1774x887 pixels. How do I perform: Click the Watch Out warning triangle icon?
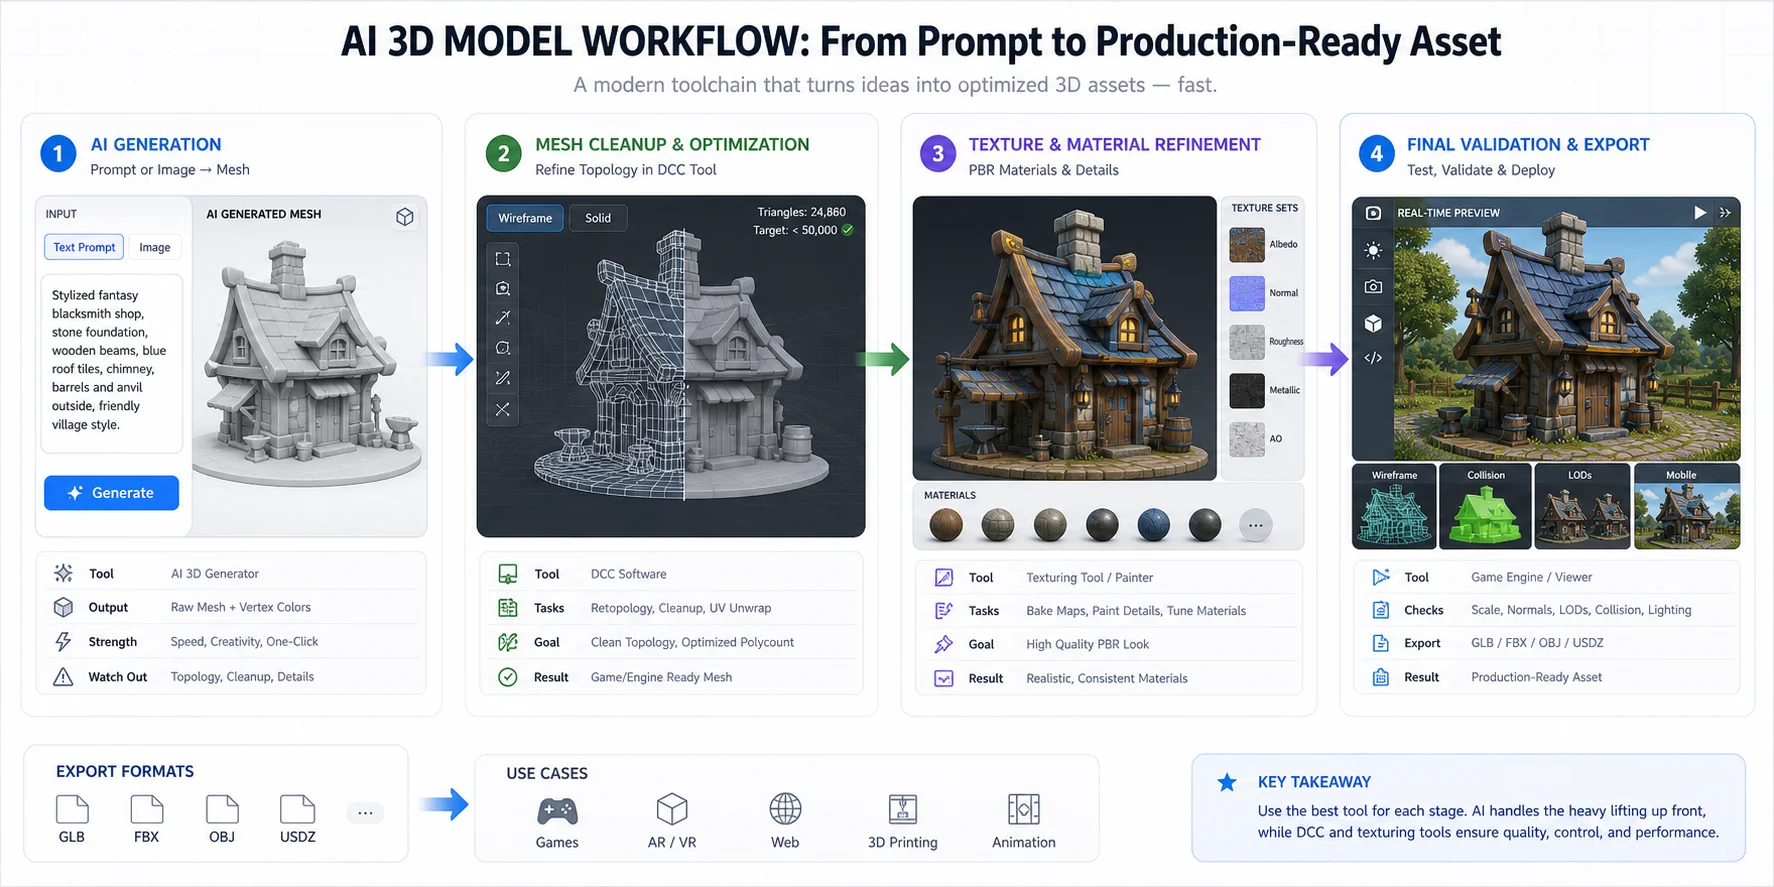(x=63, y=677)
